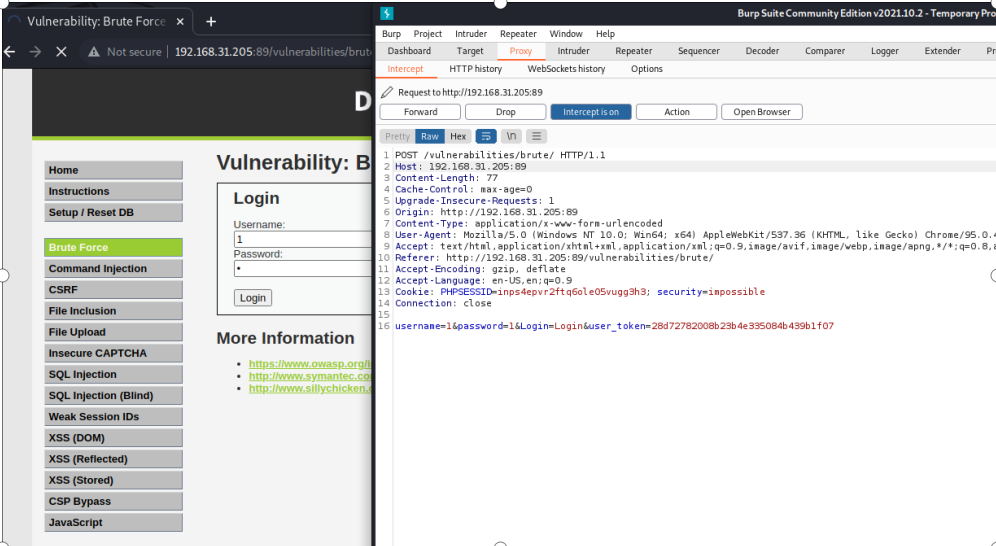Screen dimensions: 996x546
Task: Open a new browser tab with plus
Action: click(211, 22)
